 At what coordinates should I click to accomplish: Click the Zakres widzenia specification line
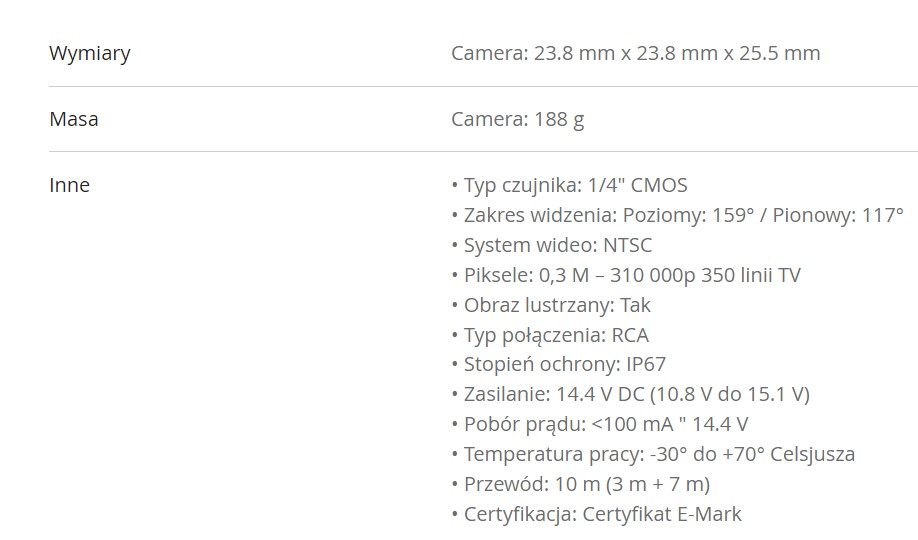[678, 215]
